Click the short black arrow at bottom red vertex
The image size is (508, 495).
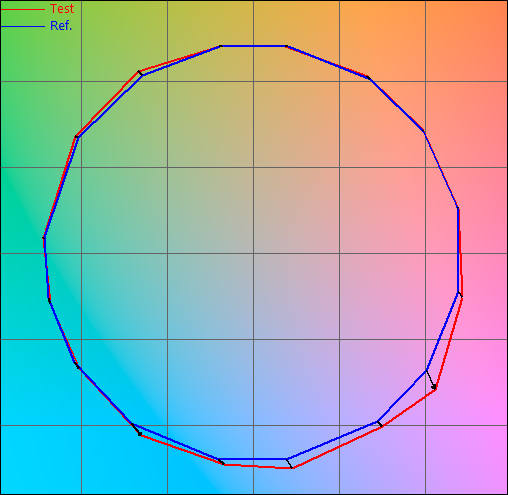pos(289,463)
